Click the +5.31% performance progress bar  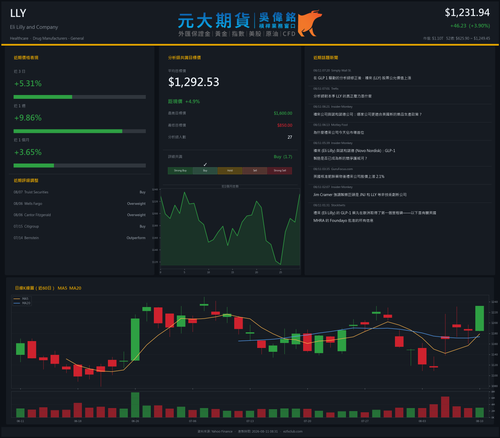[80, 97]
